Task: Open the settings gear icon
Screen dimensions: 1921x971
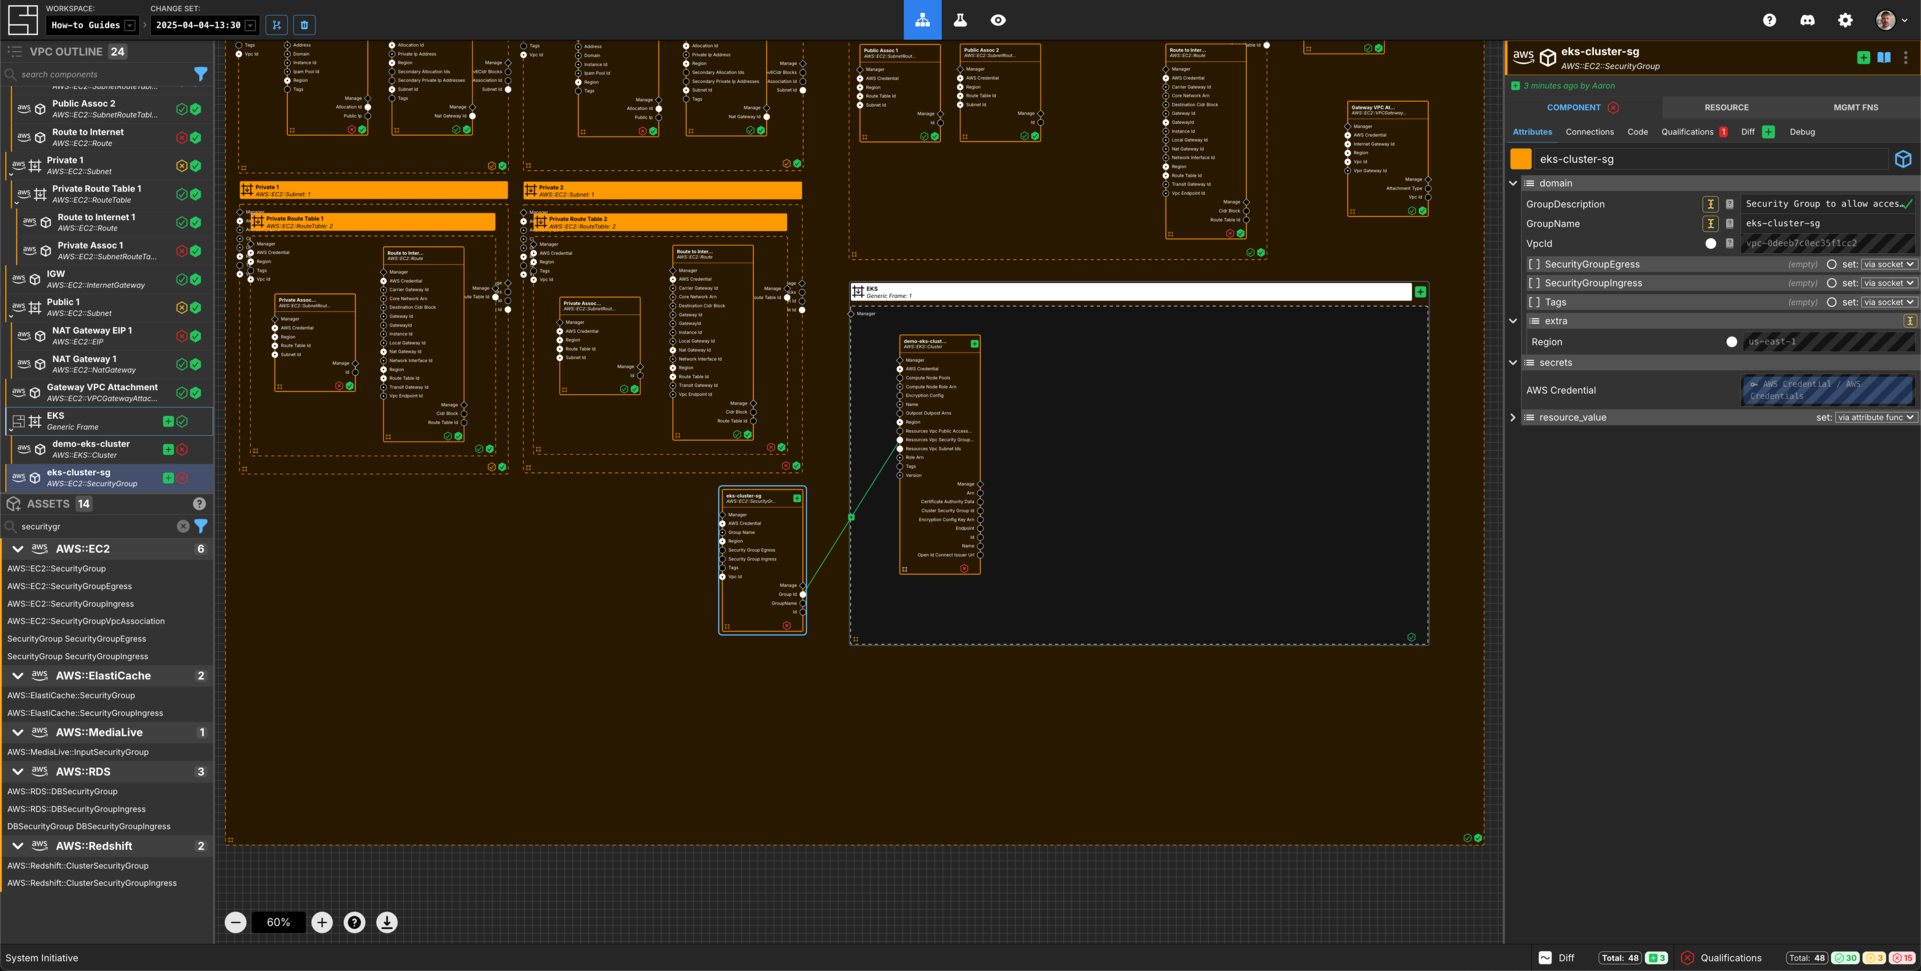Action: point(1845,20)
